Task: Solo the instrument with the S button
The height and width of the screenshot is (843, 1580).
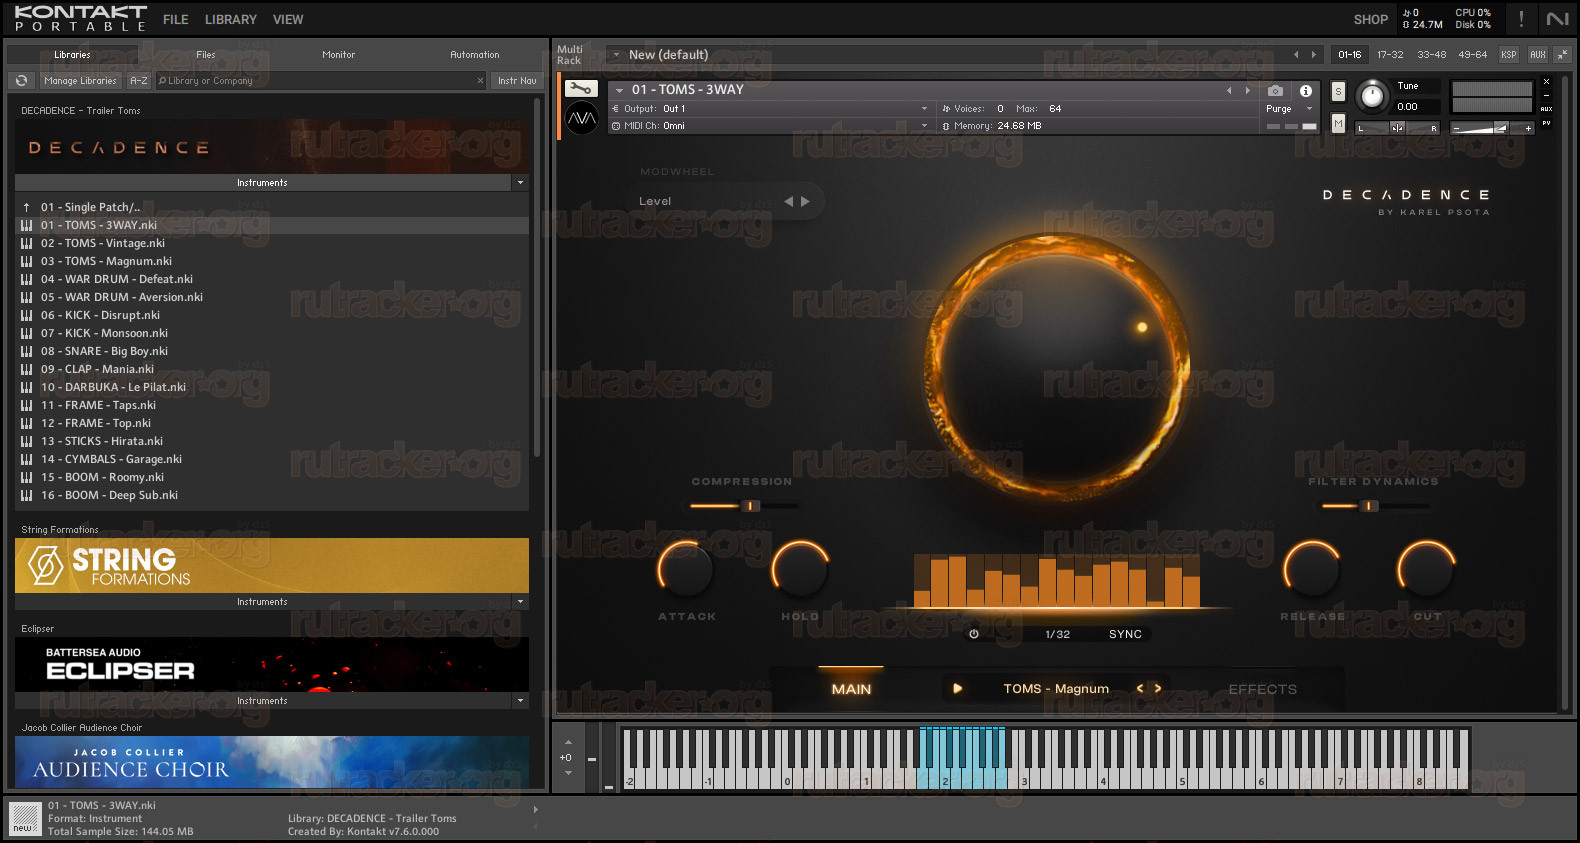Action: tap(1339, 92)
